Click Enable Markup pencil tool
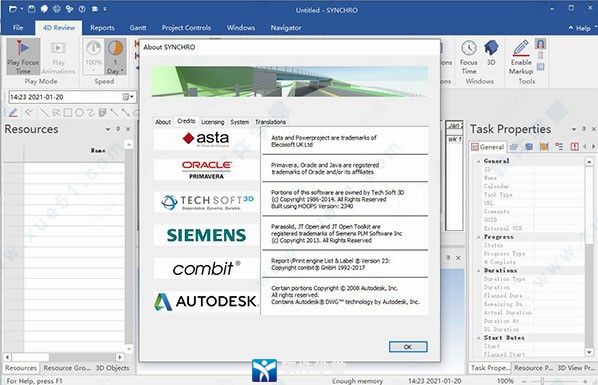This screenshot has height=385, width=598. 521,57
